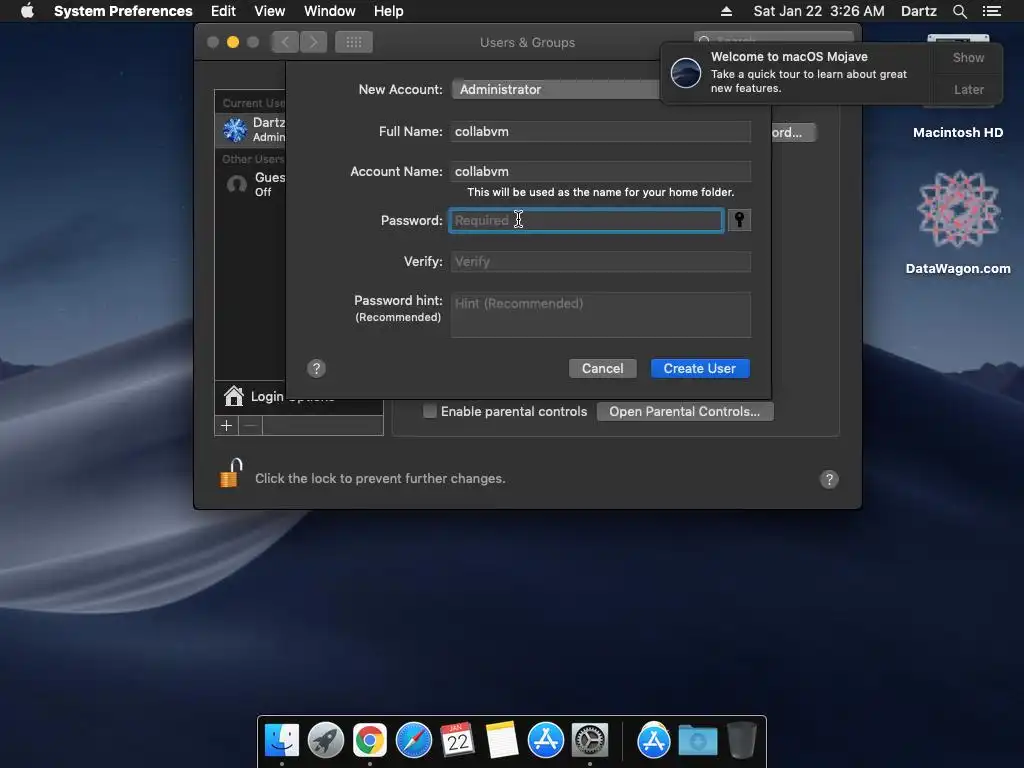Enable parental controls checkbox

coord(429,411)
